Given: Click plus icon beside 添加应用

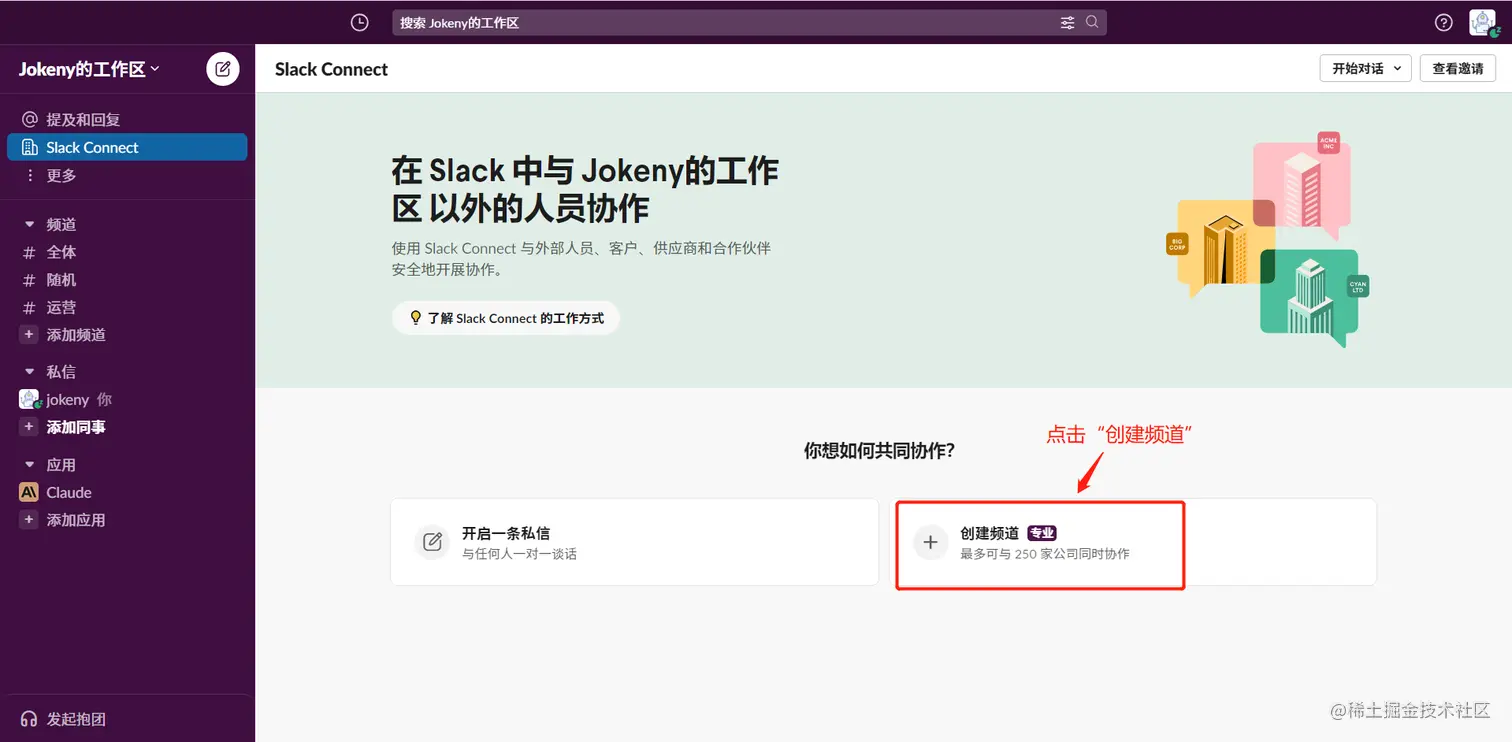Looking at the screenshot, I should [29, 520].
